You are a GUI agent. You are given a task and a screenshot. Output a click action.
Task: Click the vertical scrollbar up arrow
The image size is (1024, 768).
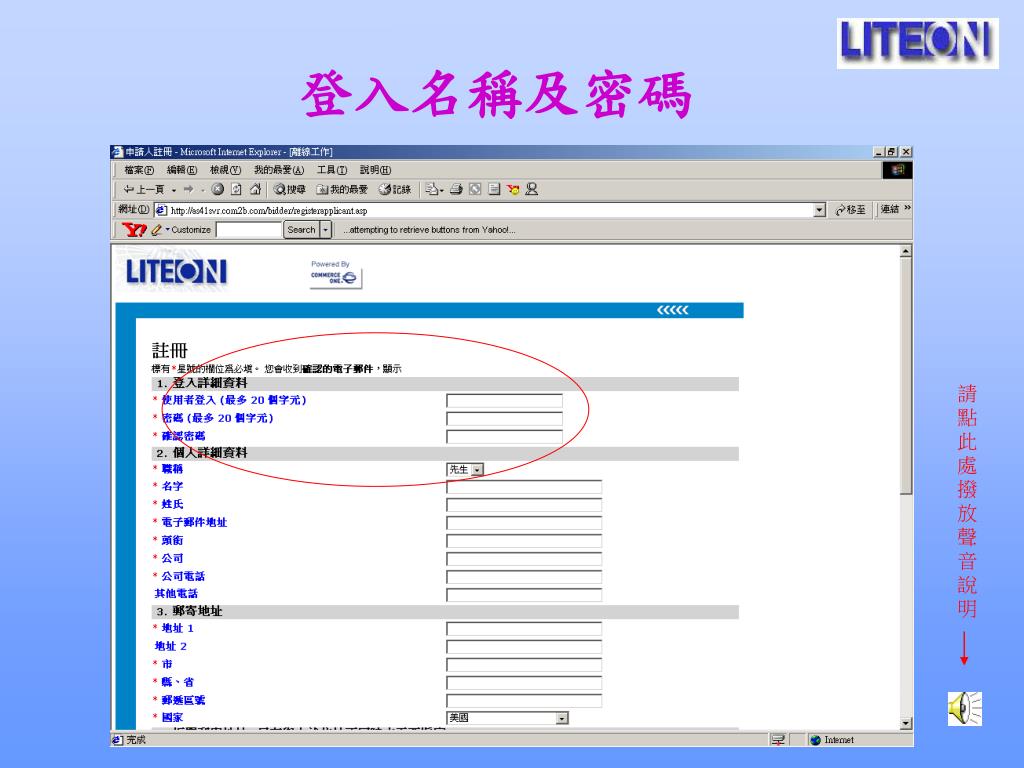click(x=906, y=251)
